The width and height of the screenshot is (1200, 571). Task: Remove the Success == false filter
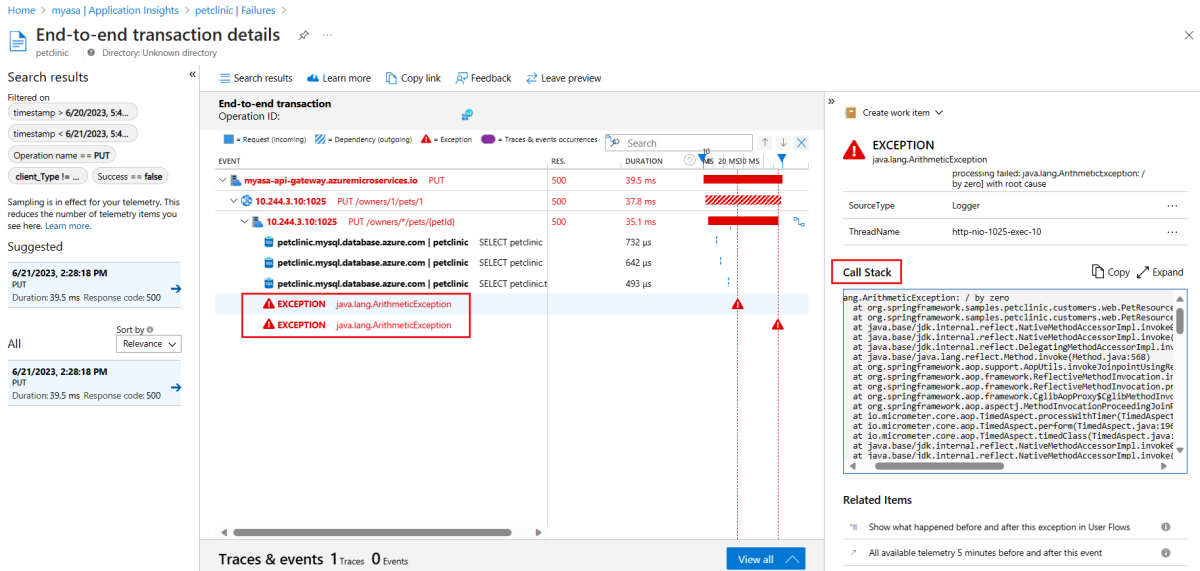tap(130, 176)
